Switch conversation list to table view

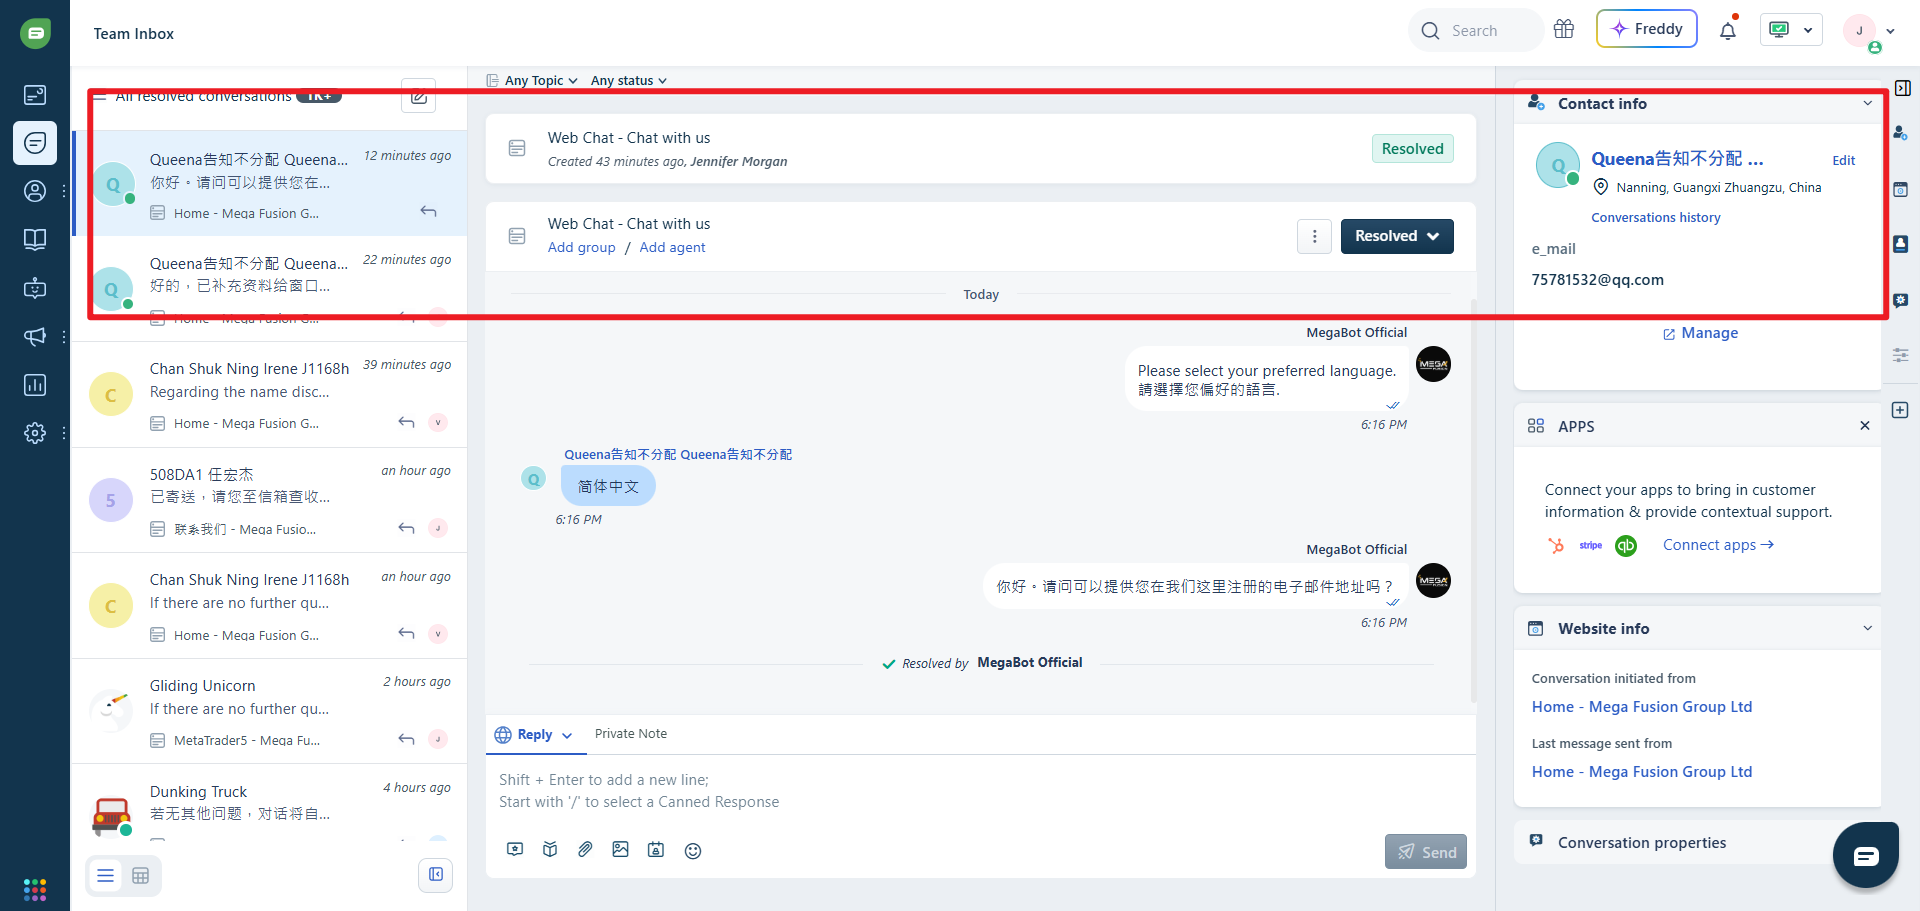pos(141,876)
